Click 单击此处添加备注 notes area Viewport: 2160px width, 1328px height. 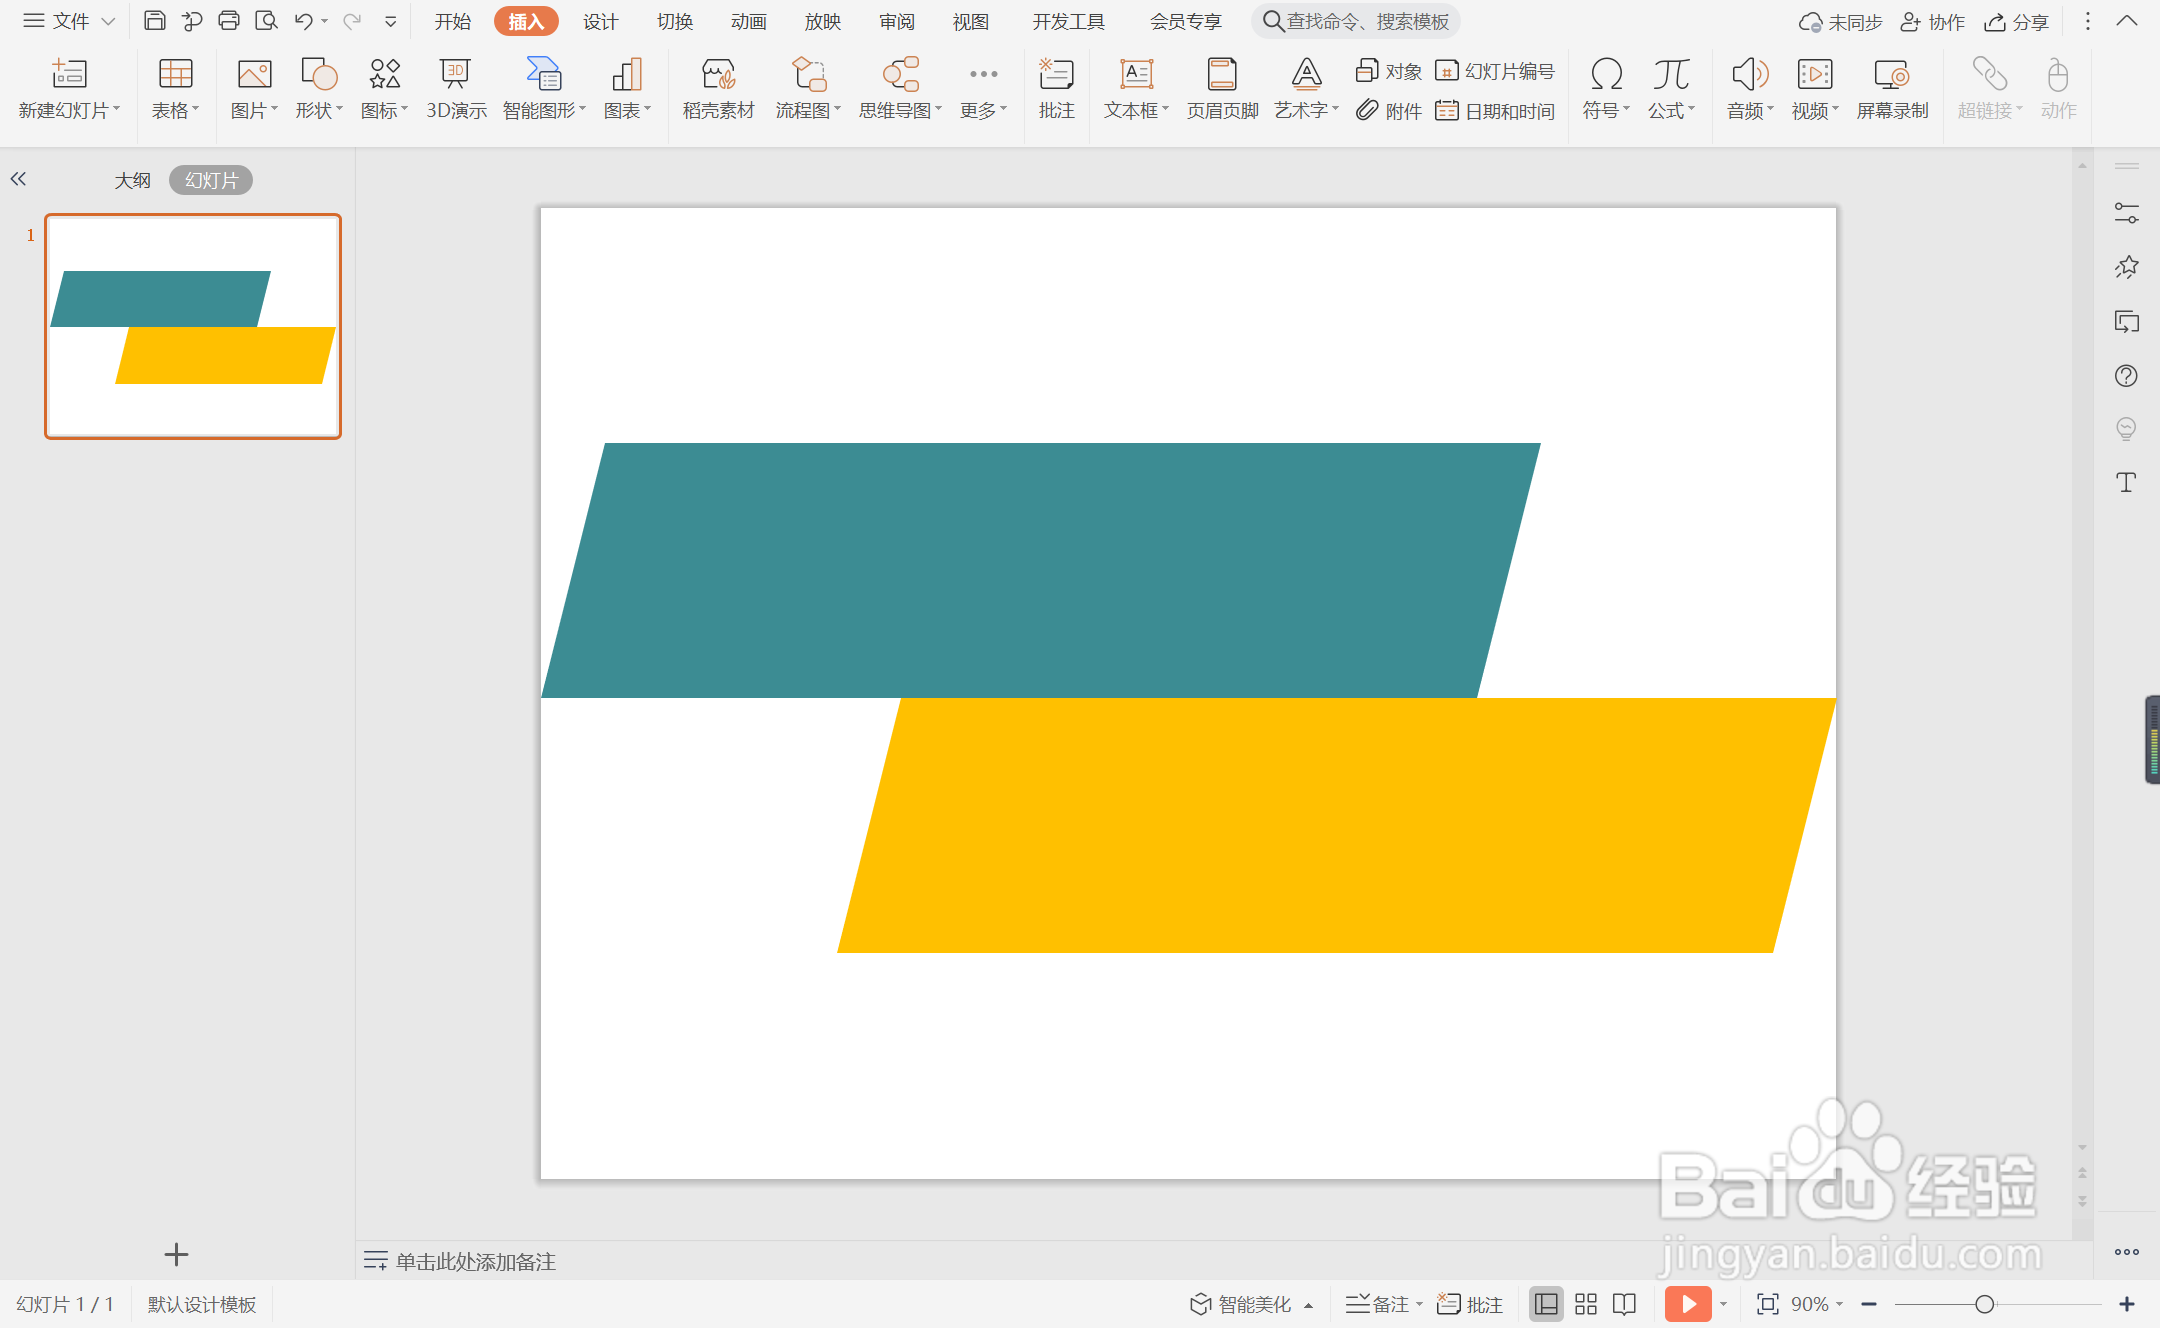[x=475, y=1261]
